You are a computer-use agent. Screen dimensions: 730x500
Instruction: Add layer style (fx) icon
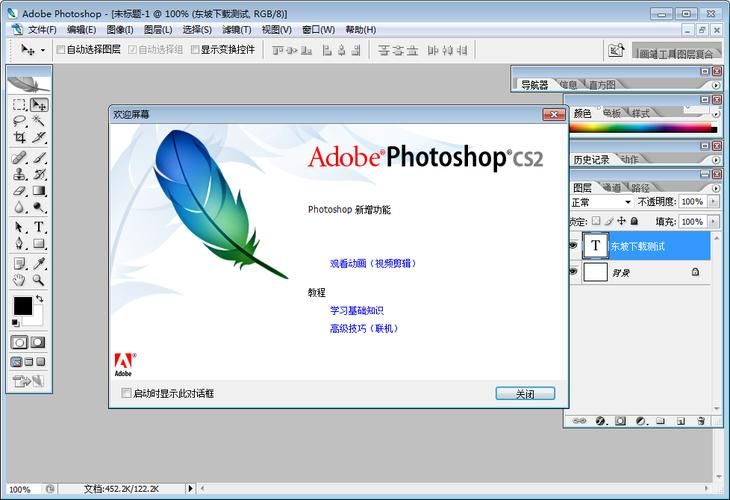click(x=600, y=421)
